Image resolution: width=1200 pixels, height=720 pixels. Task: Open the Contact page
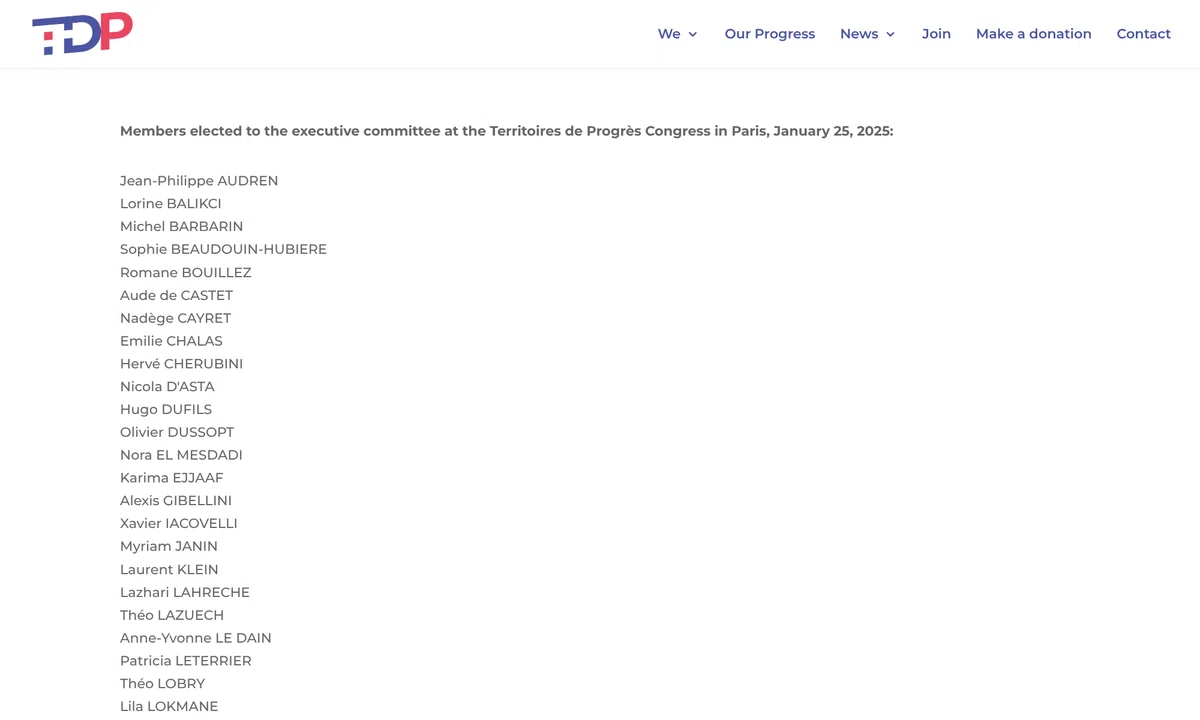(1144, 34)
